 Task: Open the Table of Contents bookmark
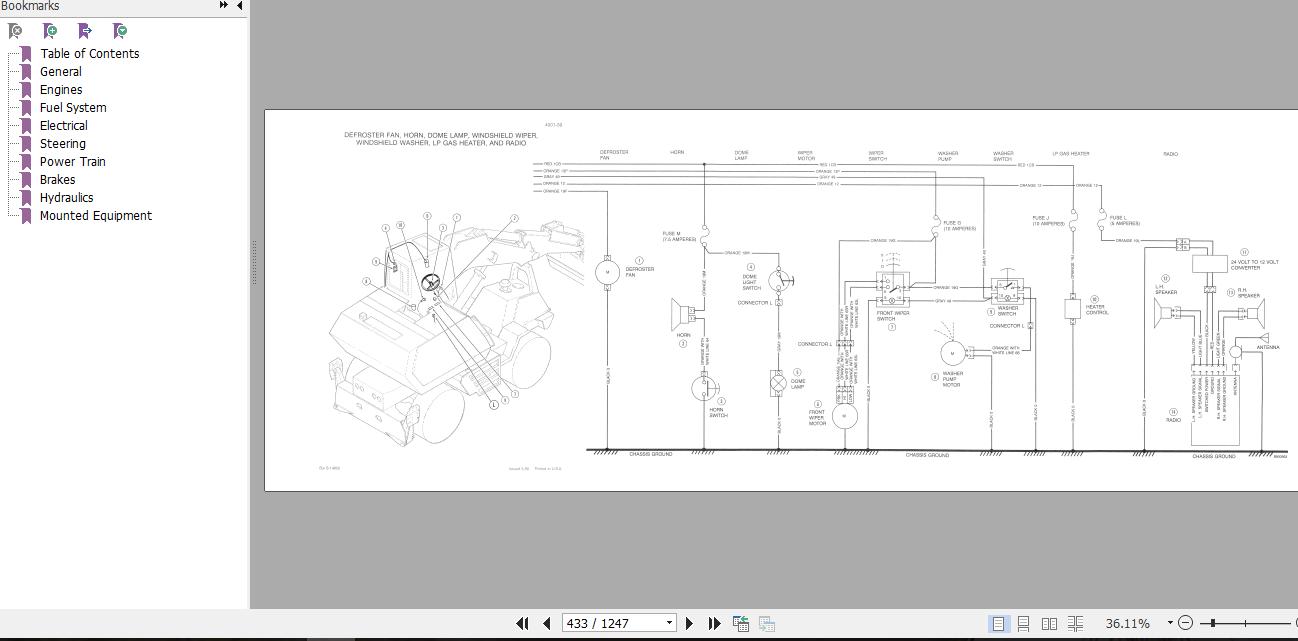(89, 53)
